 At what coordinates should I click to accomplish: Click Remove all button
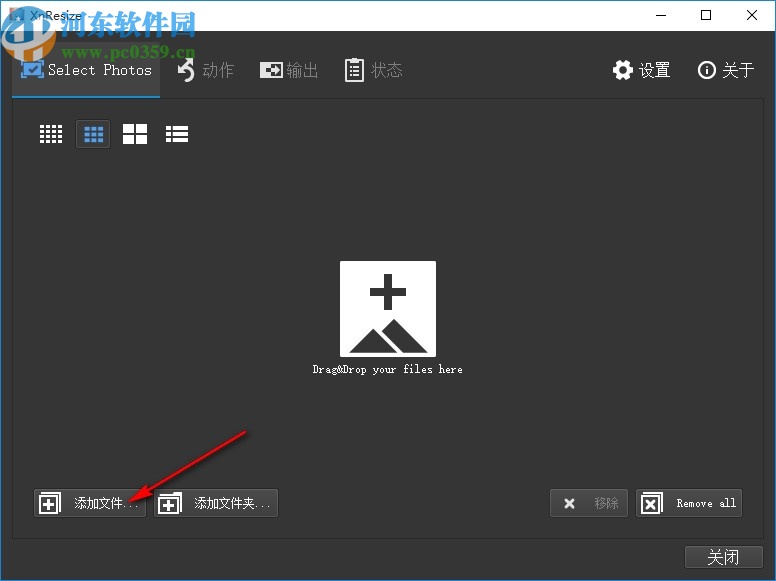click(x=689, y=503)
